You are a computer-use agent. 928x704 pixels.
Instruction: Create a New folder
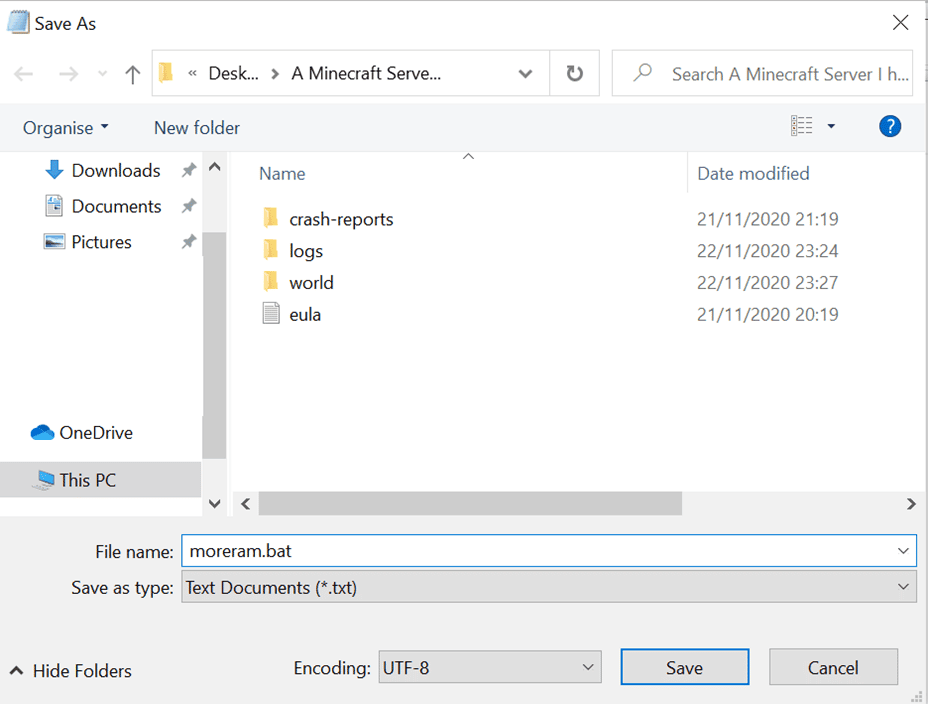[197, 128]
